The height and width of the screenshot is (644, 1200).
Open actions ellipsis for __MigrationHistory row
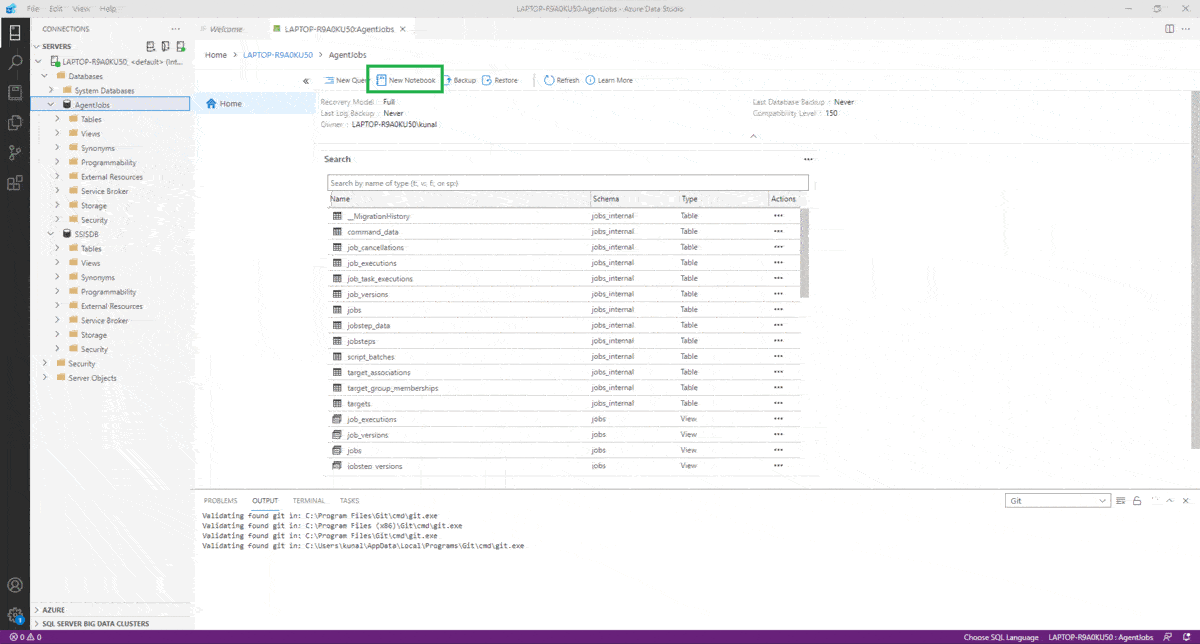point(778,216)
